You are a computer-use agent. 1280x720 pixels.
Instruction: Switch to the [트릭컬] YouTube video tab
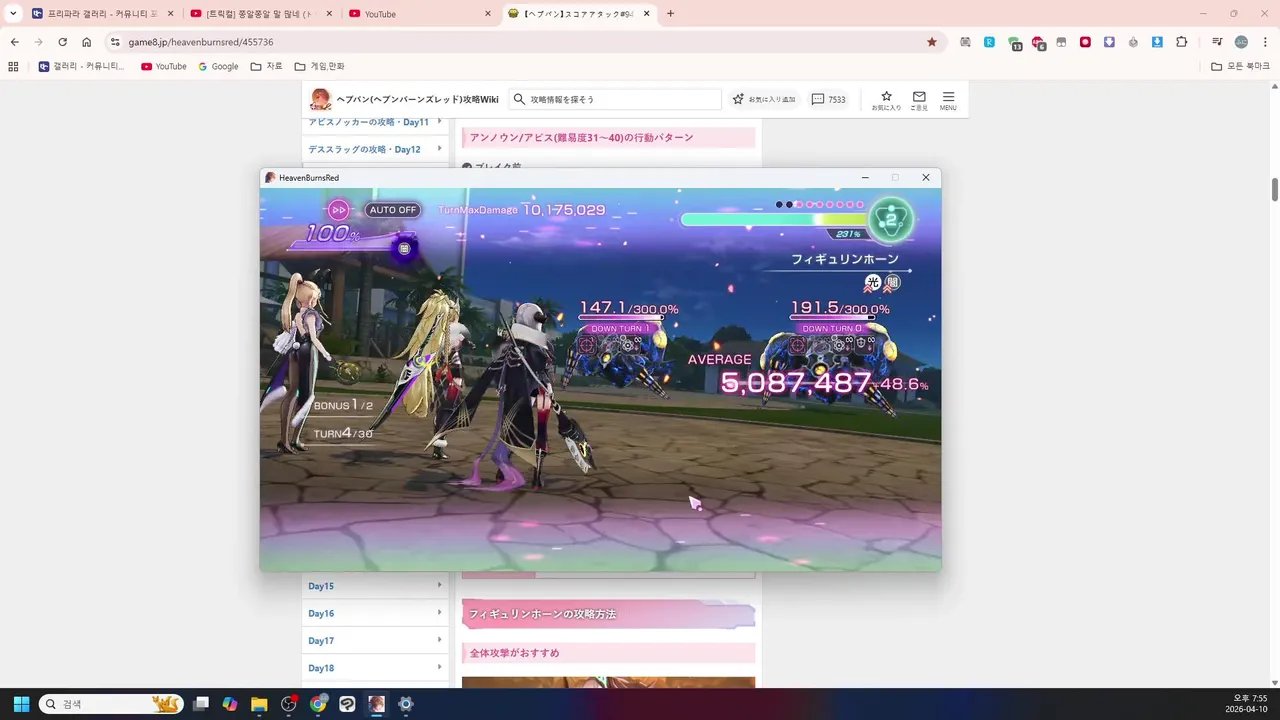tap(260, 14)
